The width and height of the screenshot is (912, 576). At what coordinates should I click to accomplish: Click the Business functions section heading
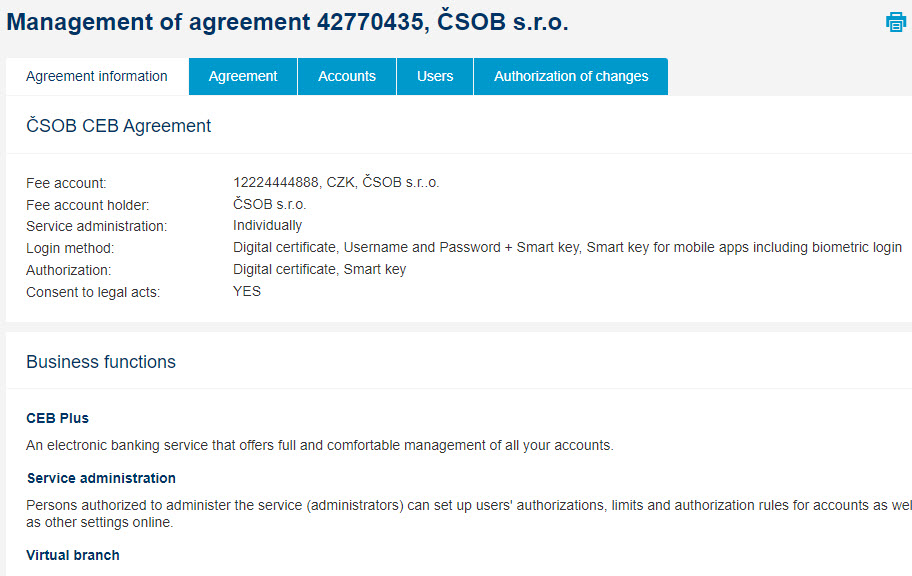(101, 362)
